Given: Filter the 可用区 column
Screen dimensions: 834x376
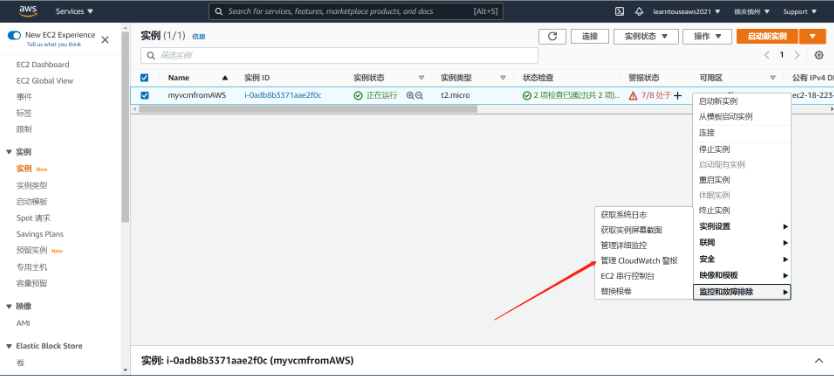Looking at the screenshot, I should tap(772, 78).
